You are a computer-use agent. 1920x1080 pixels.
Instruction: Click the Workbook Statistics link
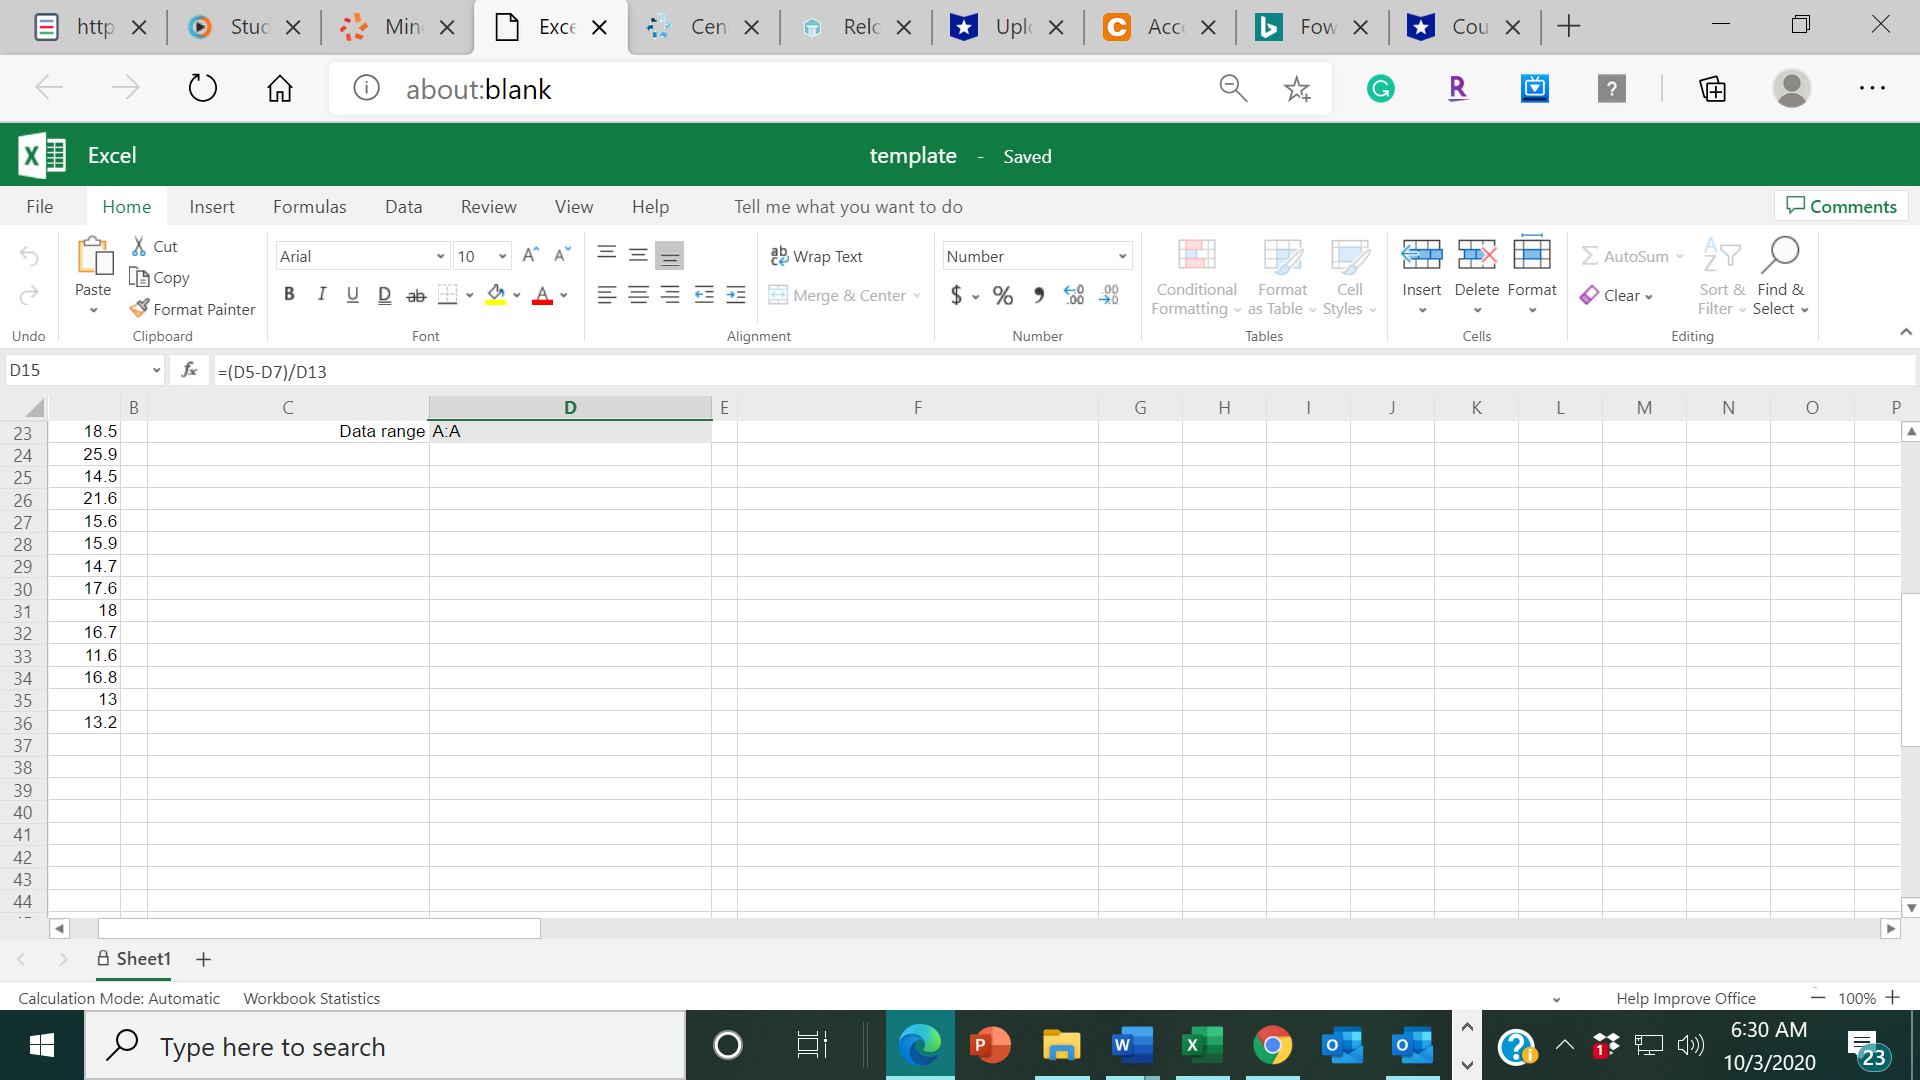coord(311,998)
